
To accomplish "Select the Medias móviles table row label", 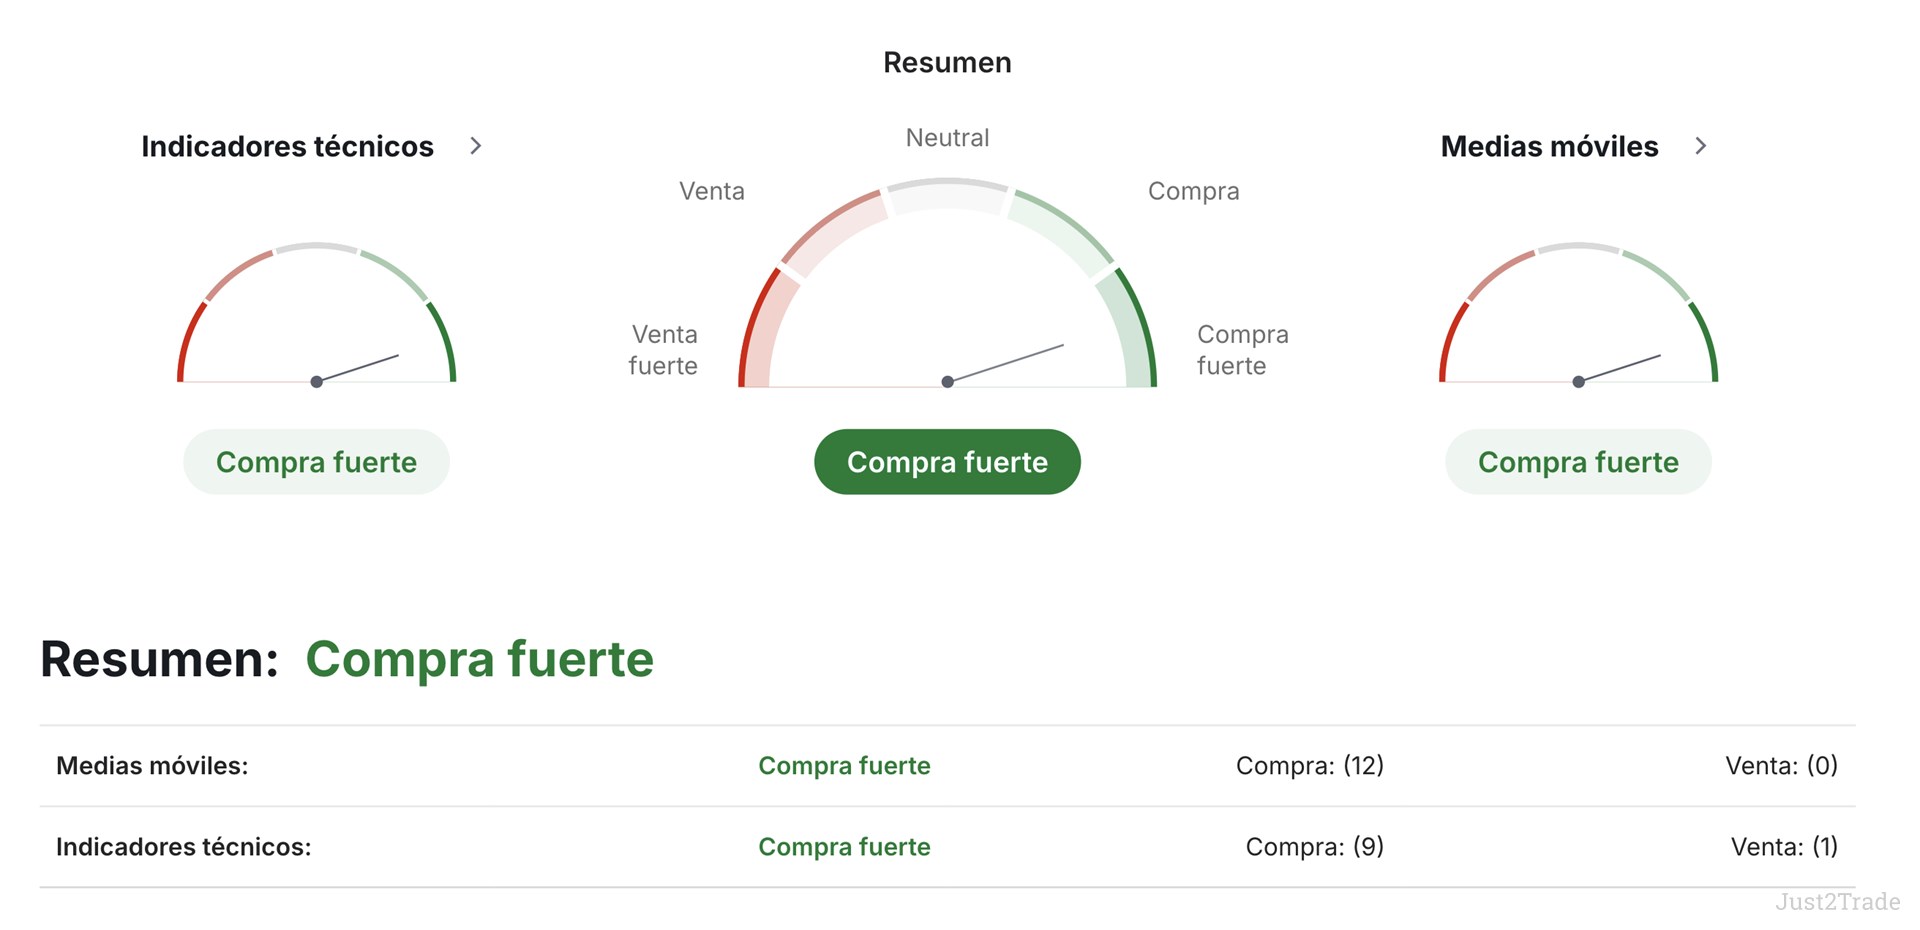I will [x=152, y=766].
